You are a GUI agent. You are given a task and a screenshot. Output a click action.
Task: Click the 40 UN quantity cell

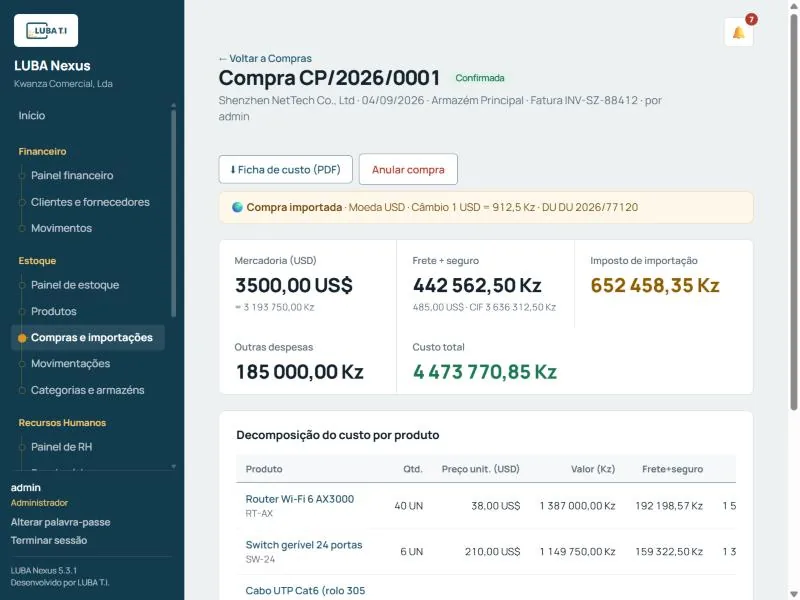coord(409,506)
